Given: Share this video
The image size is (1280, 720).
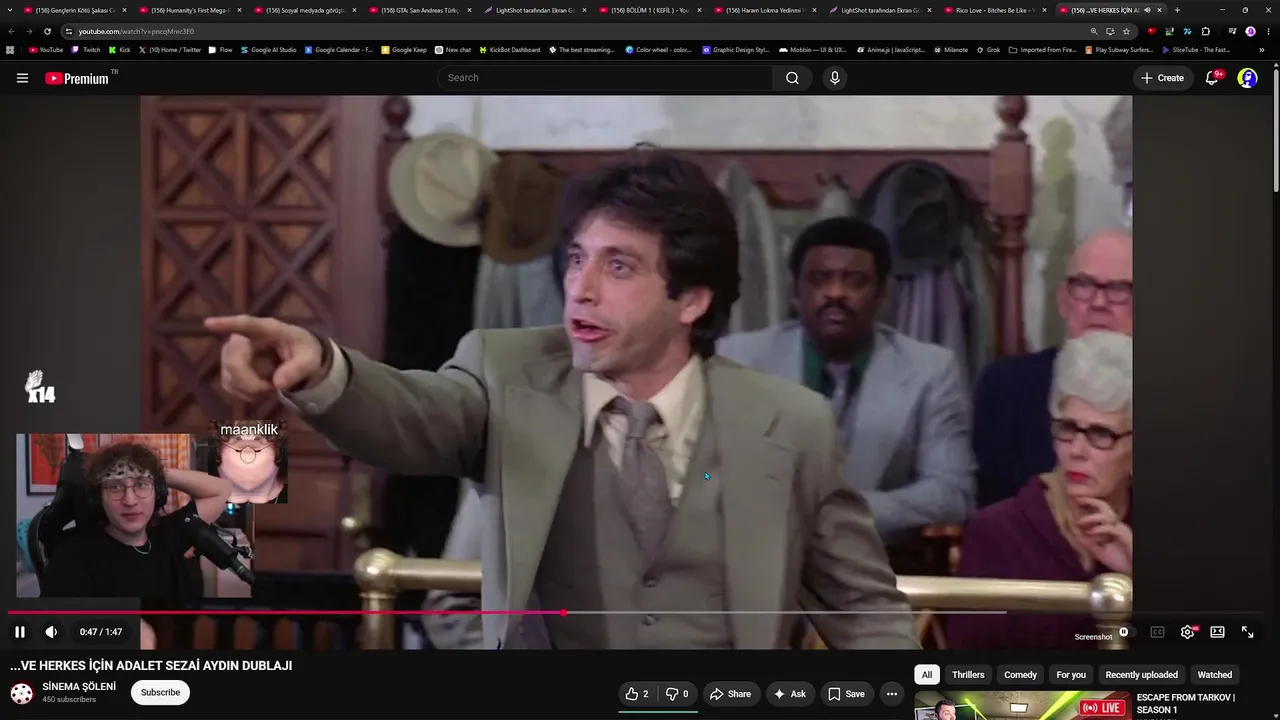Looking at the screenshot, I should click(x=730, y=694).
